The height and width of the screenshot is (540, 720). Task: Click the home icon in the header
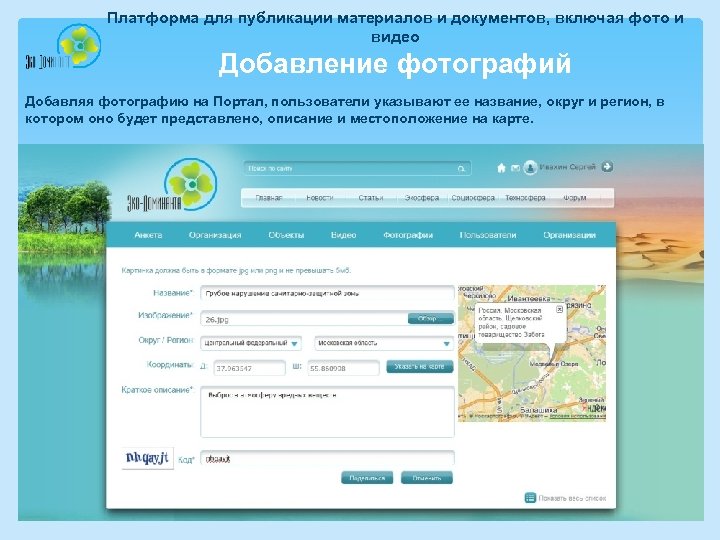(x=501, y=168)
